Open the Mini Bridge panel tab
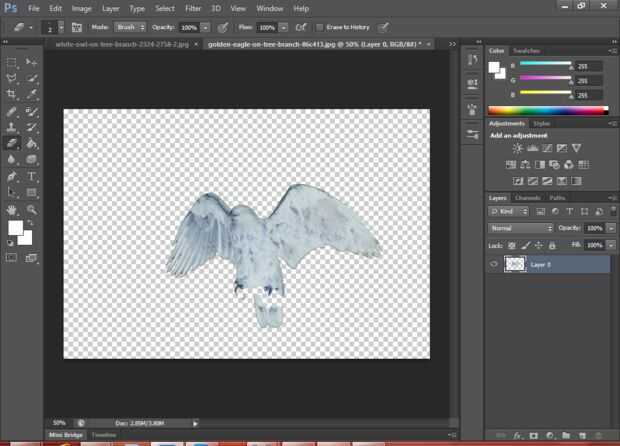 tap(67, 435)
